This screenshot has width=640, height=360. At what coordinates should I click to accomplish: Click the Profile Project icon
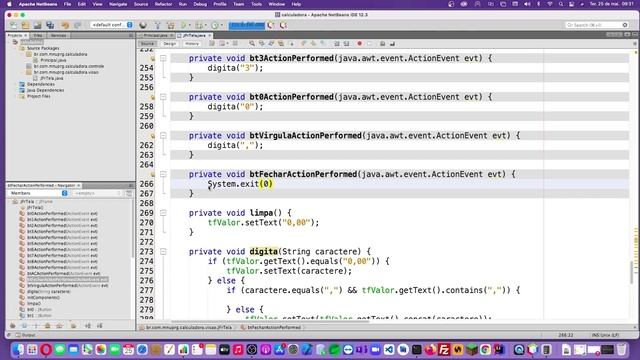(x=215, y=25)
